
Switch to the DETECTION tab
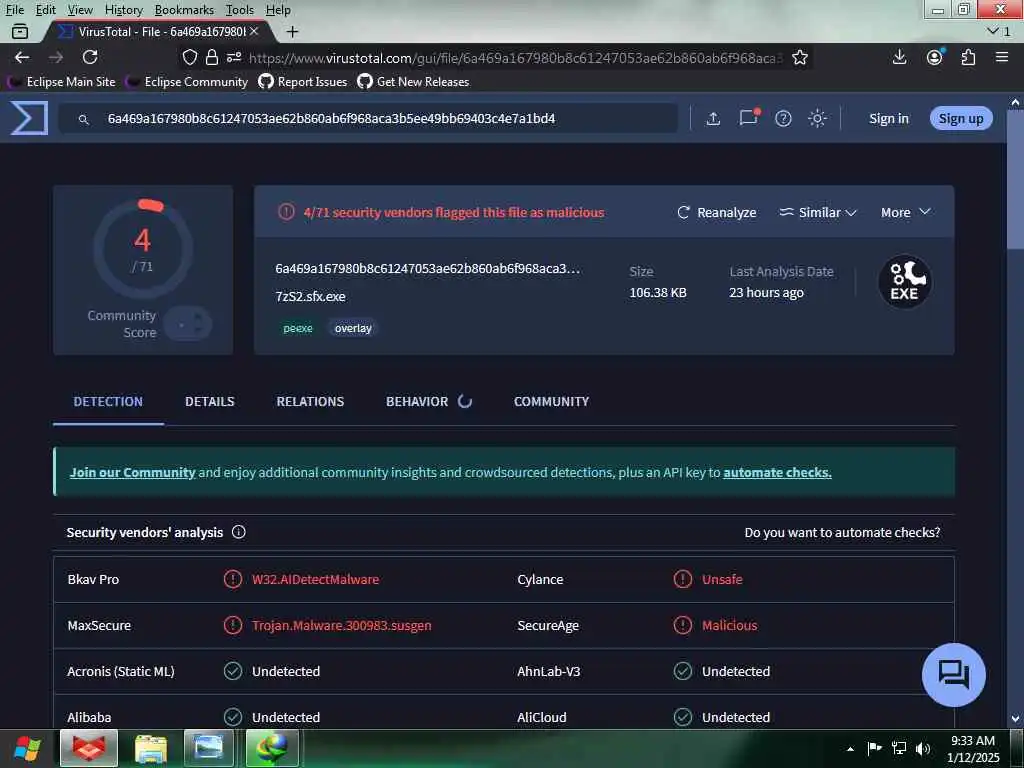pyautogui.click(x=108, y=401)
